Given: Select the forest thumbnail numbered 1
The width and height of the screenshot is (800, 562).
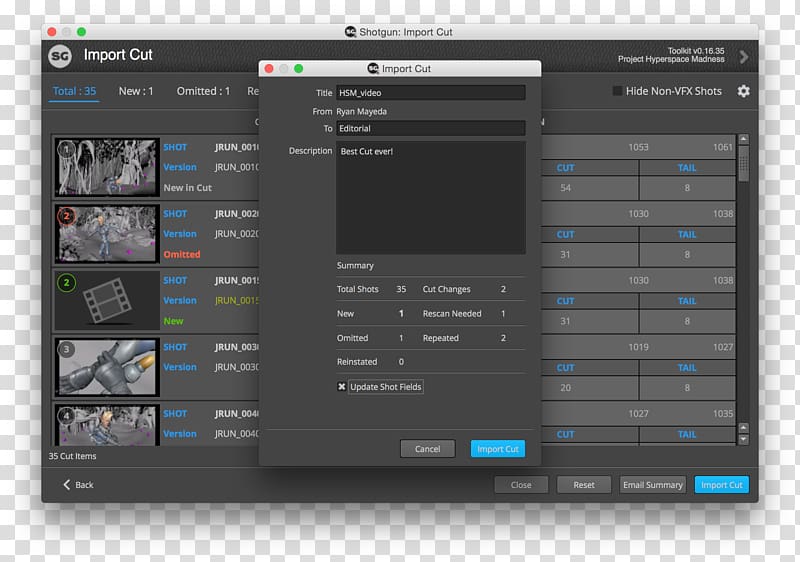Looking at the screenshot, I should (107, 167).
